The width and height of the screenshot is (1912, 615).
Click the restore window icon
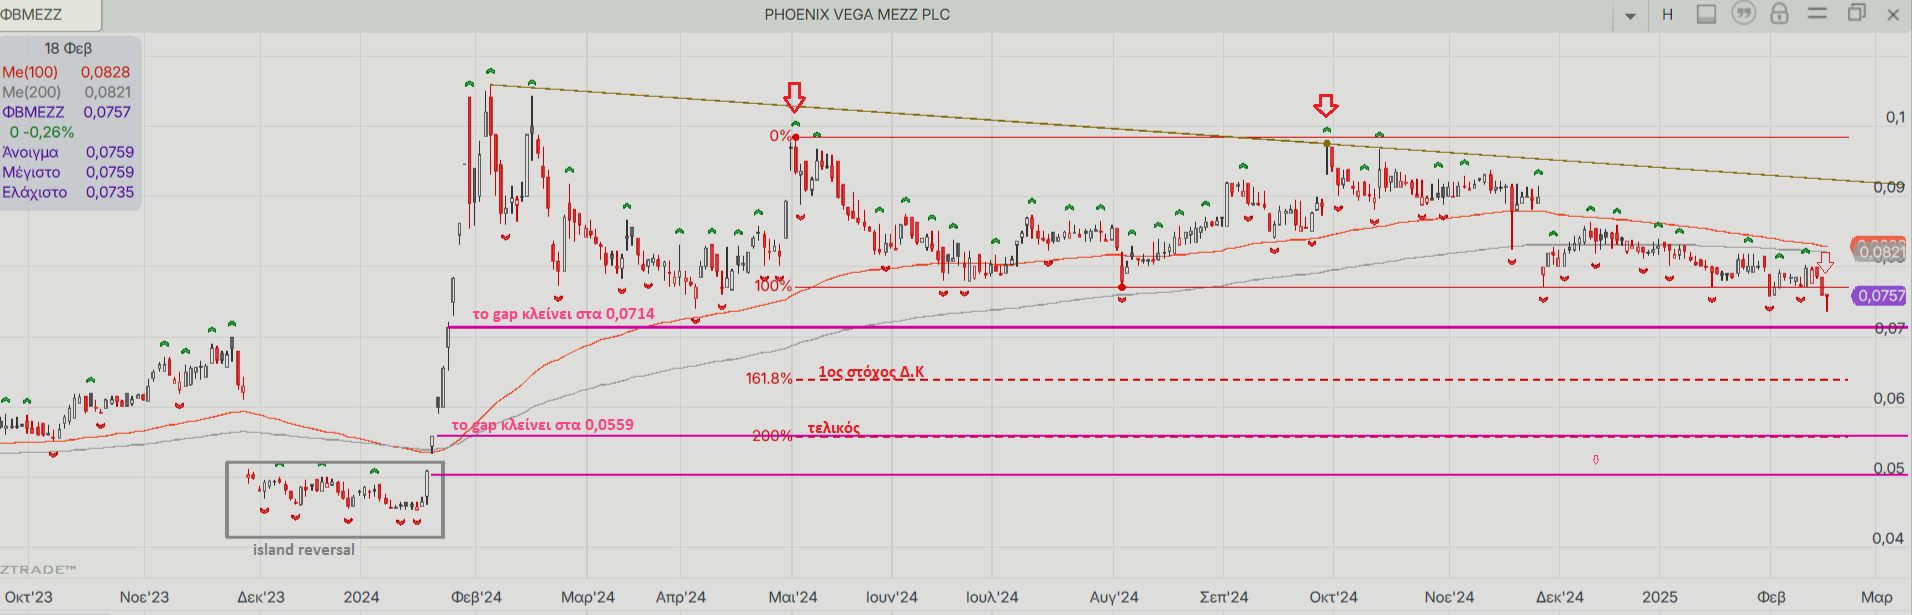(x=1857, y=14)
